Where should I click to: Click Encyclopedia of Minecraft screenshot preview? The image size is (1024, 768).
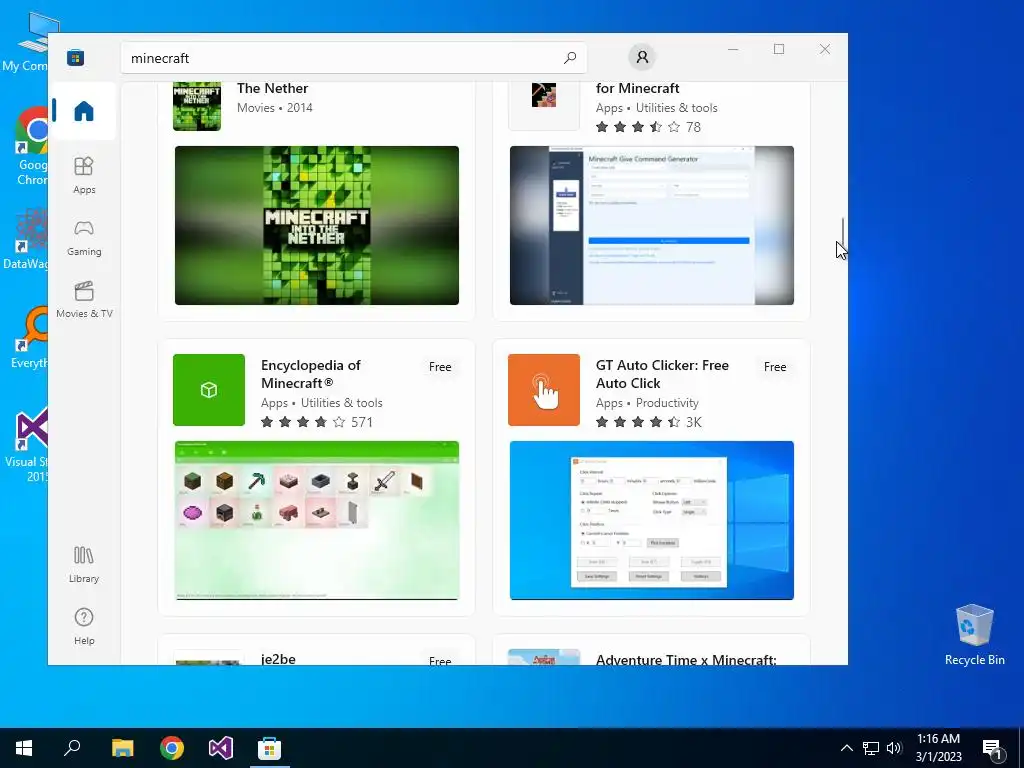click(317, 520)
